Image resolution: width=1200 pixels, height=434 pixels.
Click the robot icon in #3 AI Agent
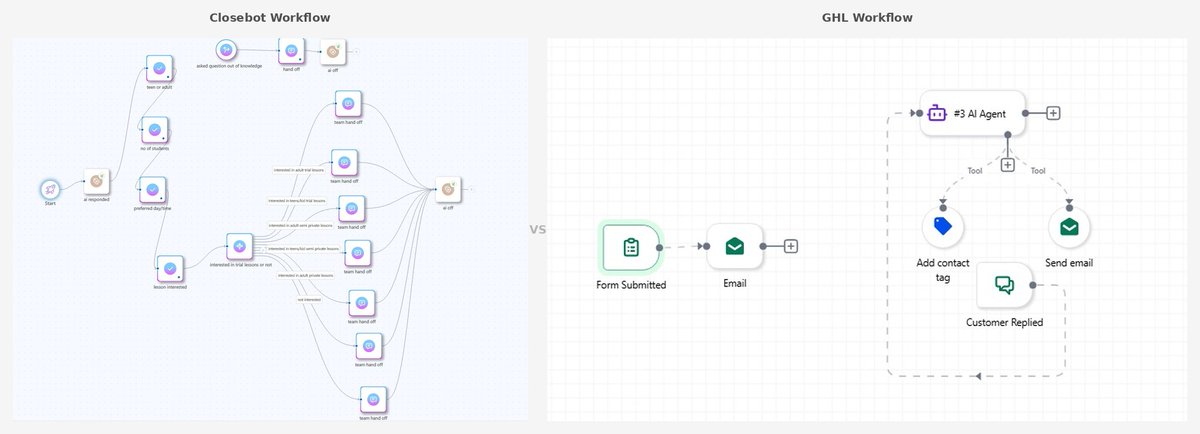[937, 113]
